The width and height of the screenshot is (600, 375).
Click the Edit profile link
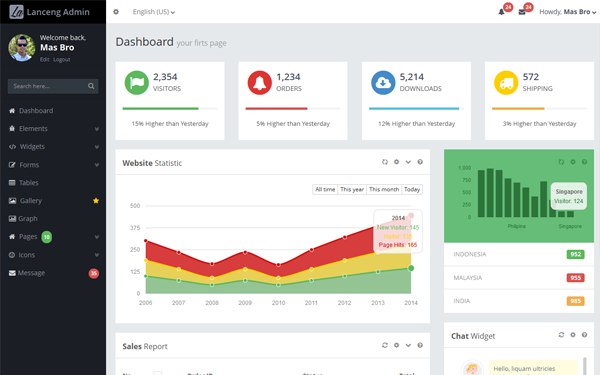click(x=44, y=60)
